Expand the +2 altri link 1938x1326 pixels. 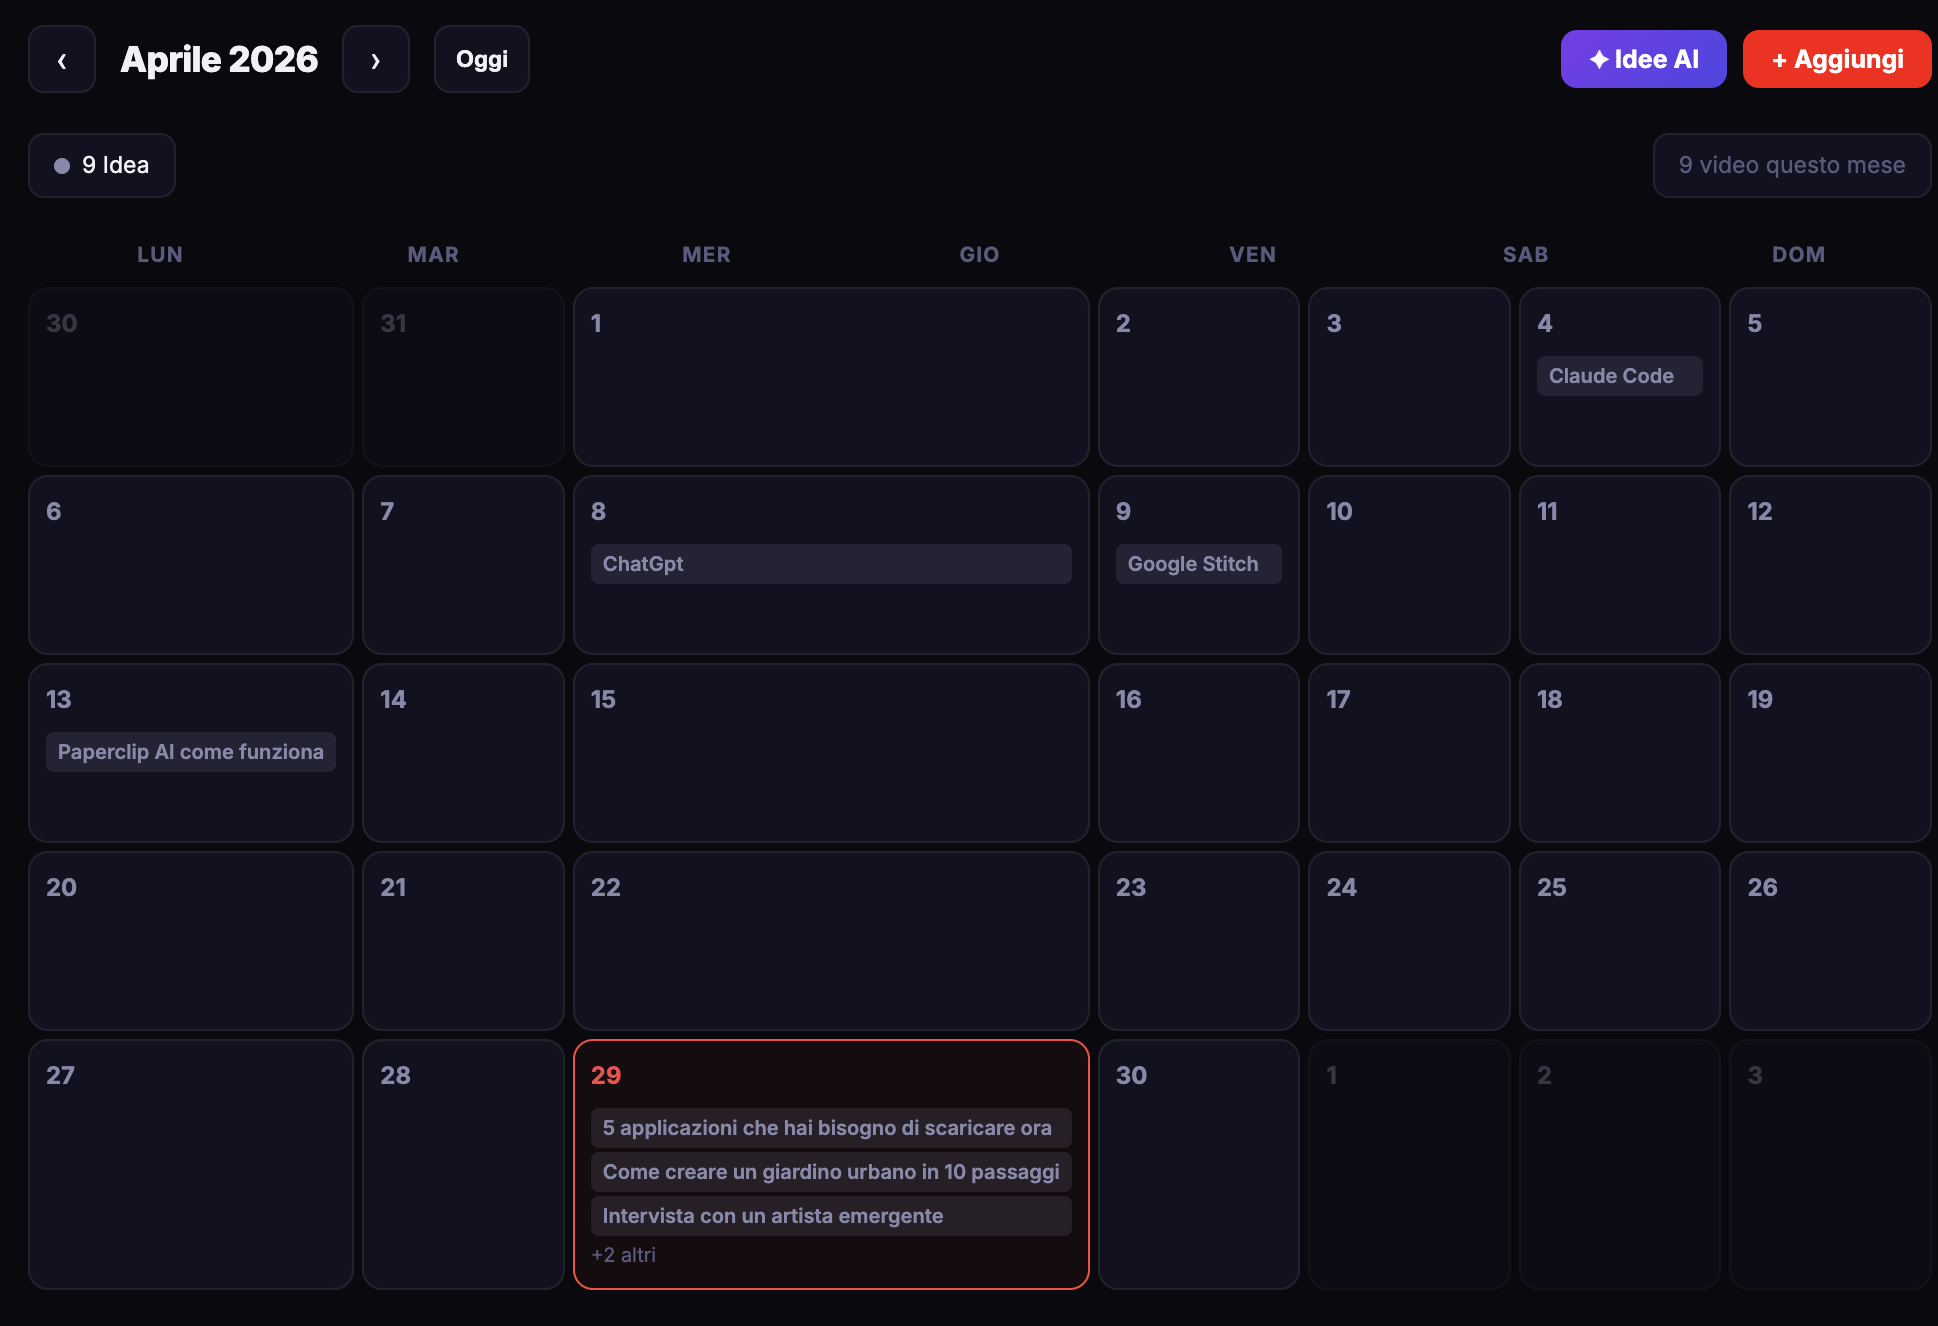pos(624,1256)
